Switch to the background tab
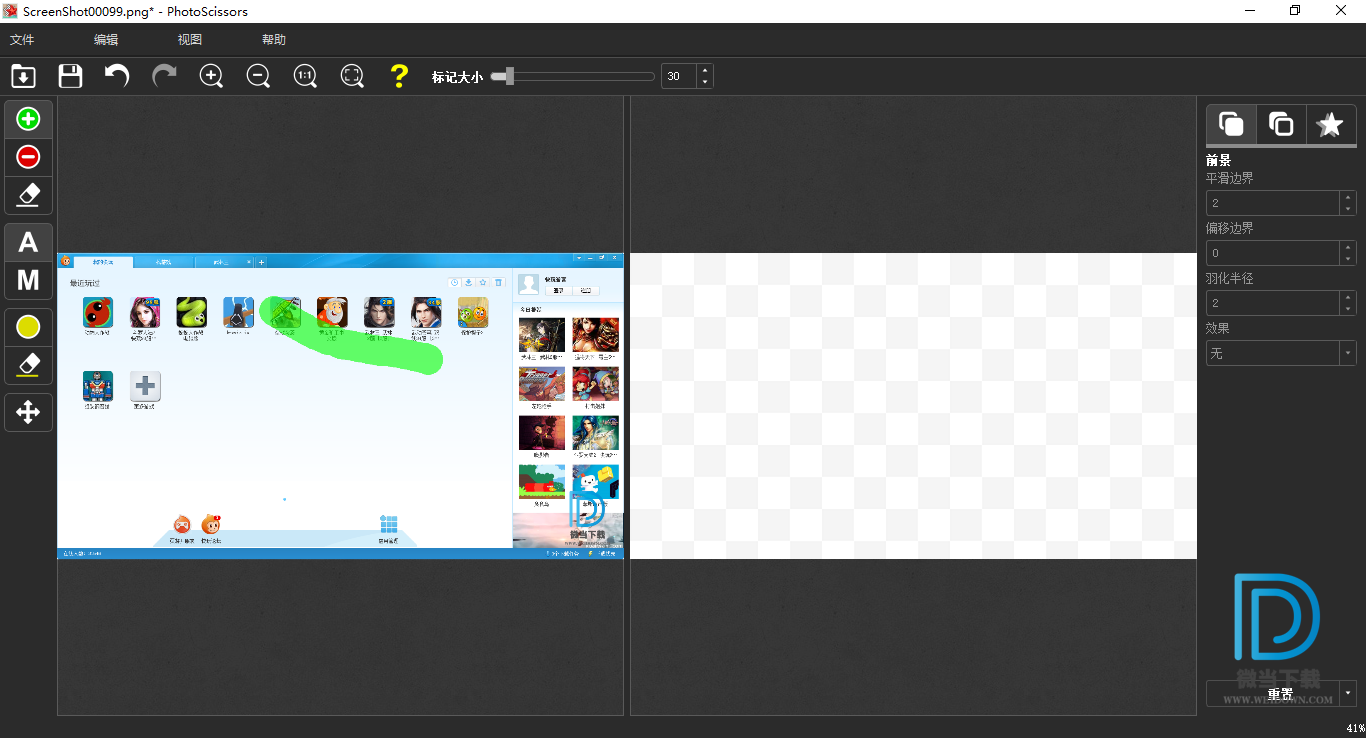This screenshot has height=738, width=1366. click(x=1281, y=125)
